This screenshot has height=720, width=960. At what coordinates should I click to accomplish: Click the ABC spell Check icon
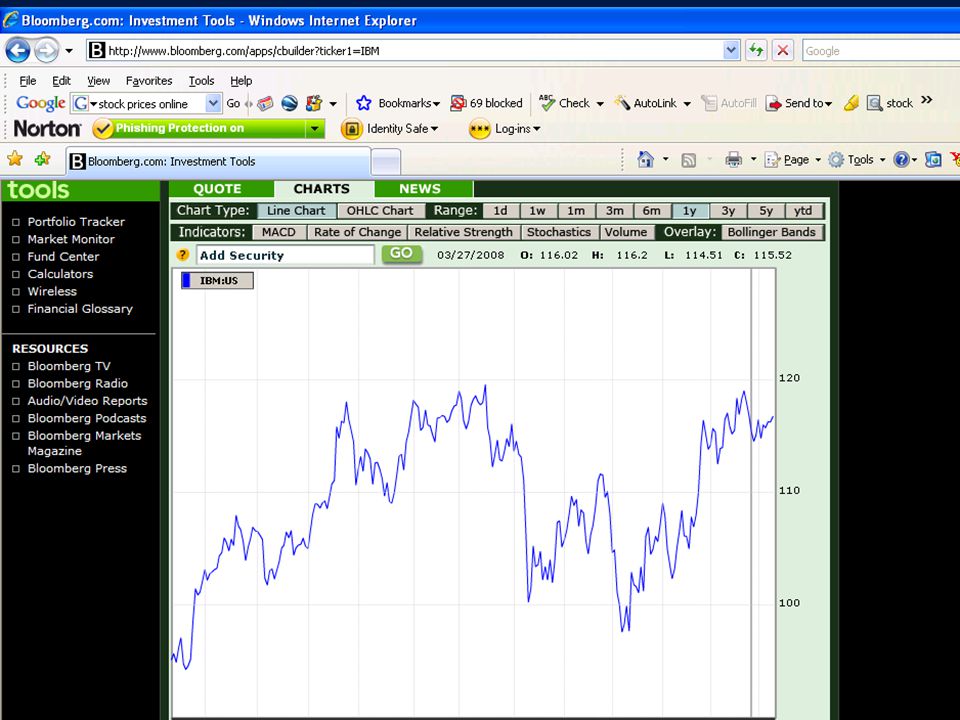point(547,103)
